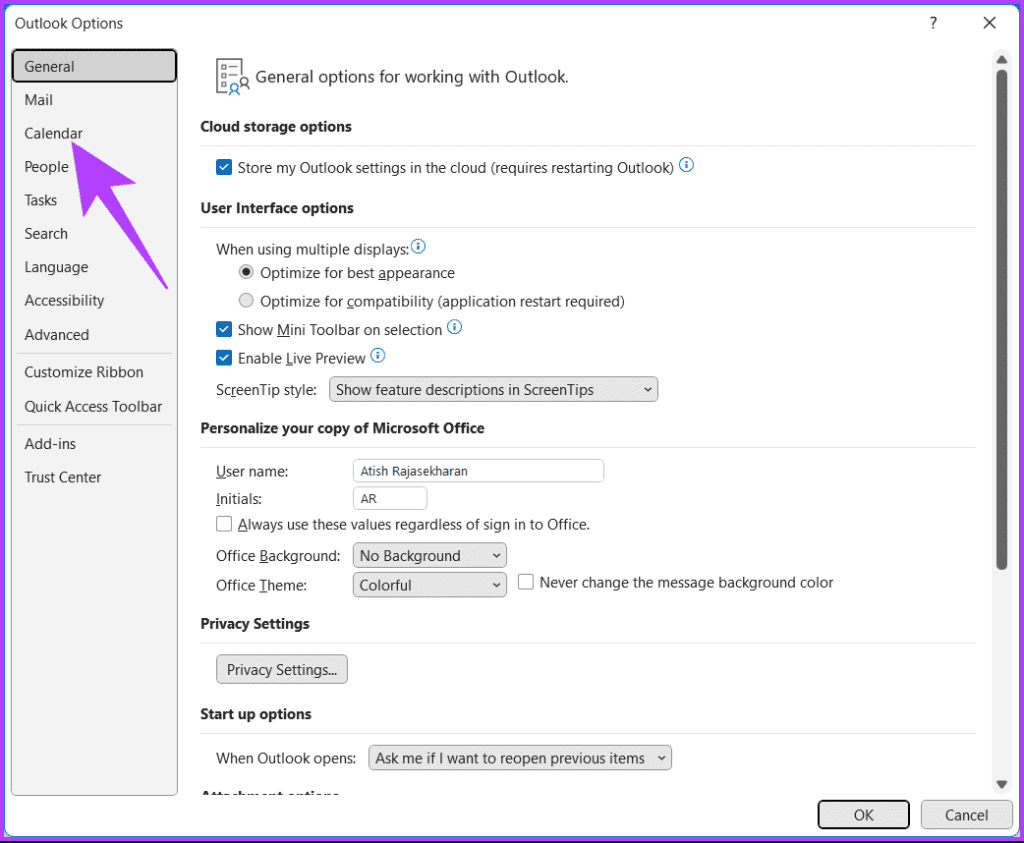The image size is (1024, 843).
Task: Click the User name input field
Action: (478, 471)
